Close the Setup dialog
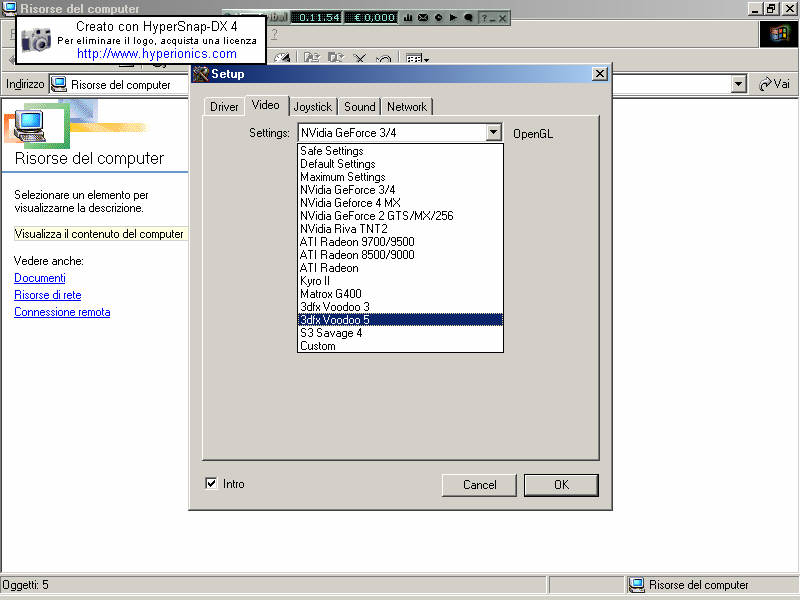This screenshot has height=600, width=800. [x=600, y=74]
